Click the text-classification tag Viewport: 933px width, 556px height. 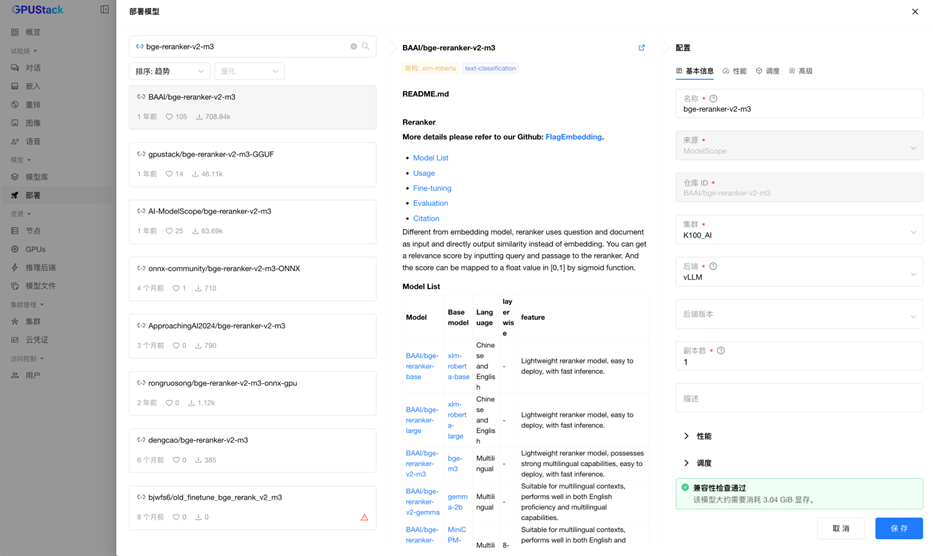[x=490, y=68]
